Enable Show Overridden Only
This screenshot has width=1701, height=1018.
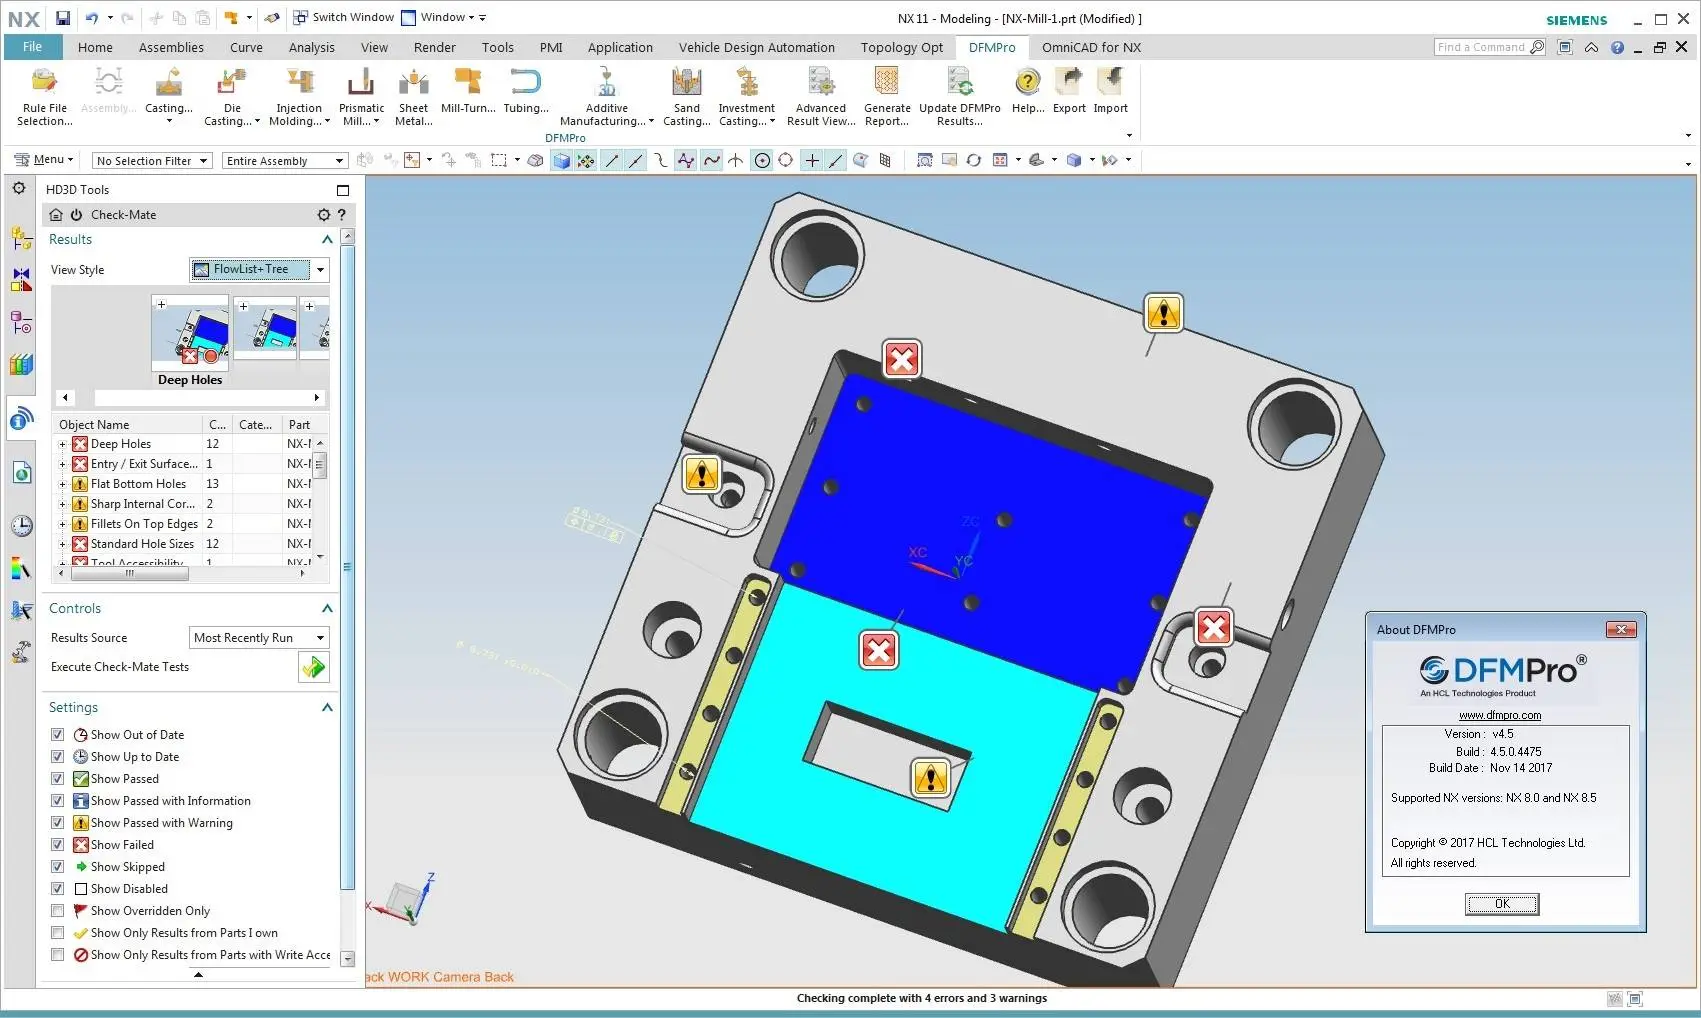58,911
